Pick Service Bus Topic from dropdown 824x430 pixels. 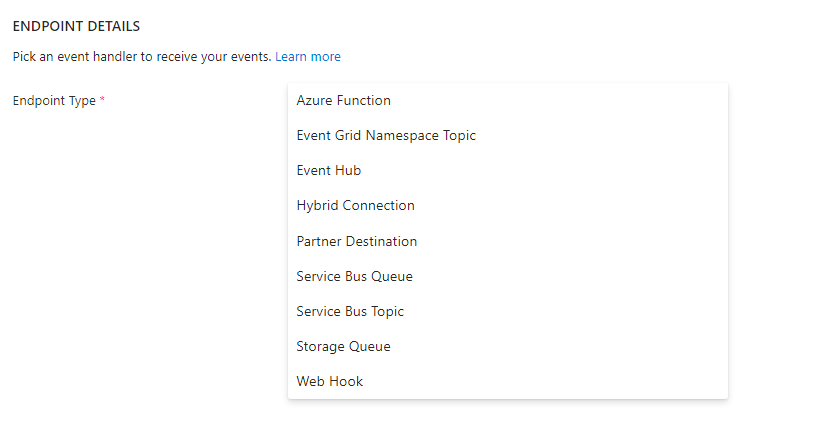click(x=508, y=312)
